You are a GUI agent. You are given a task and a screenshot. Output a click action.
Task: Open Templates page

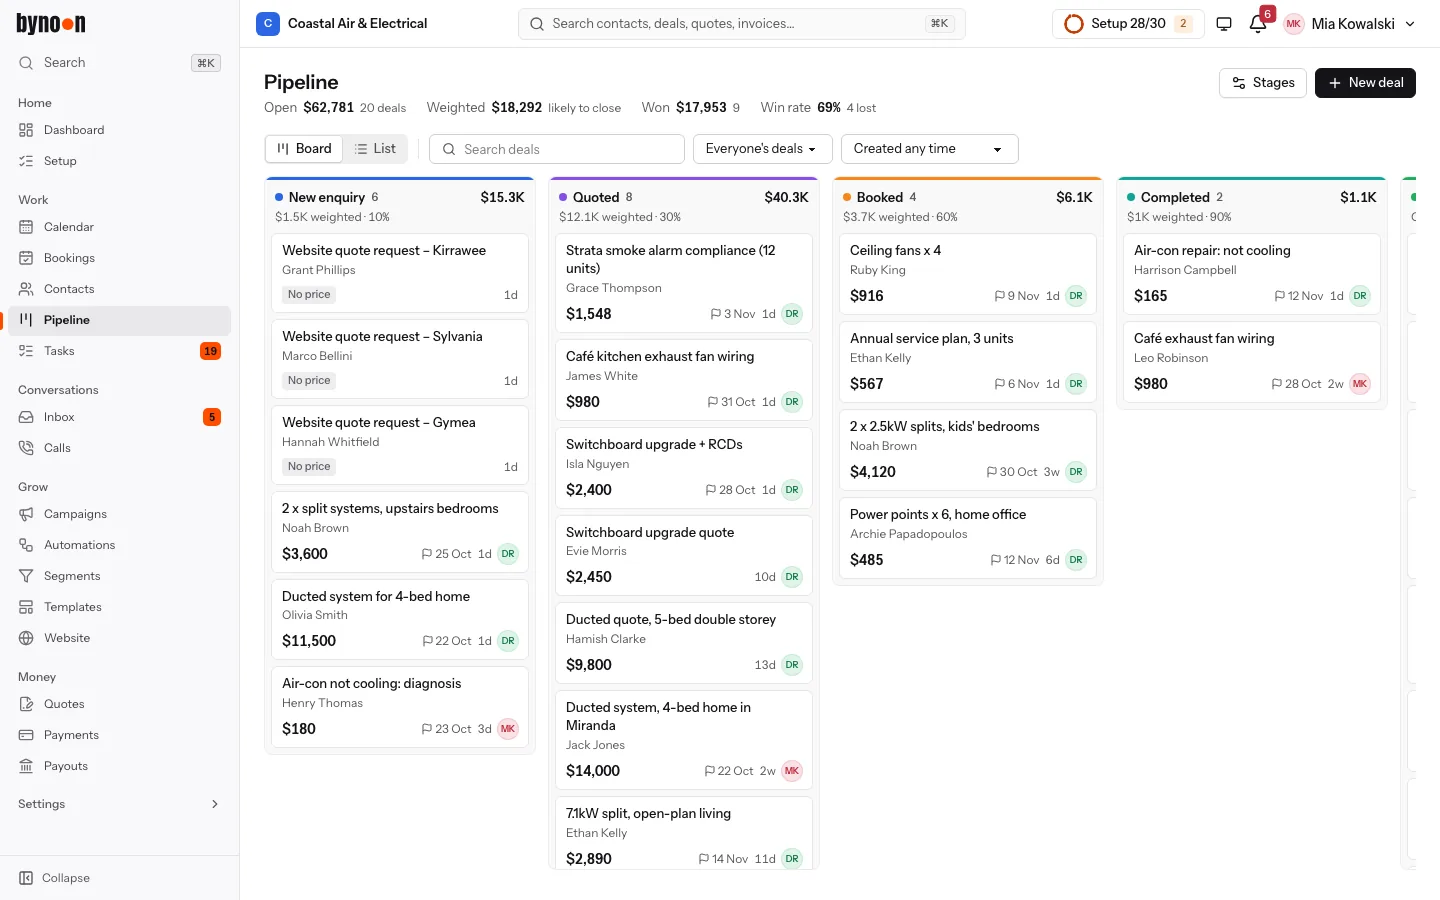click(120, 607)
